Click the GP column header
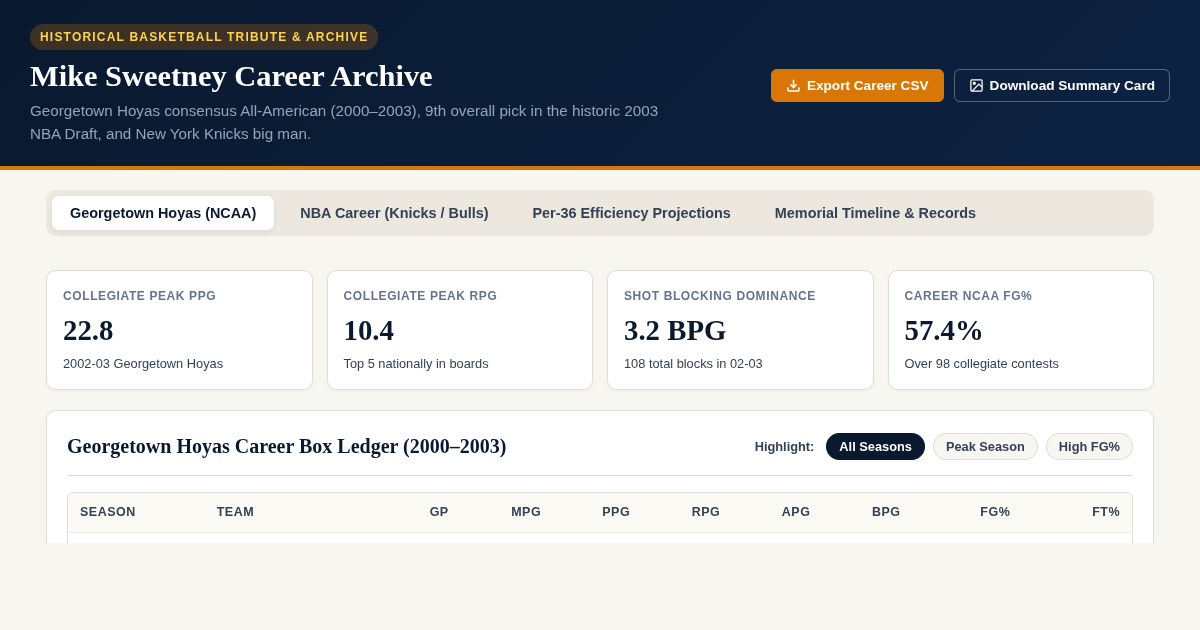This screenshot has height=630, width=1200. tap(439, 512)
